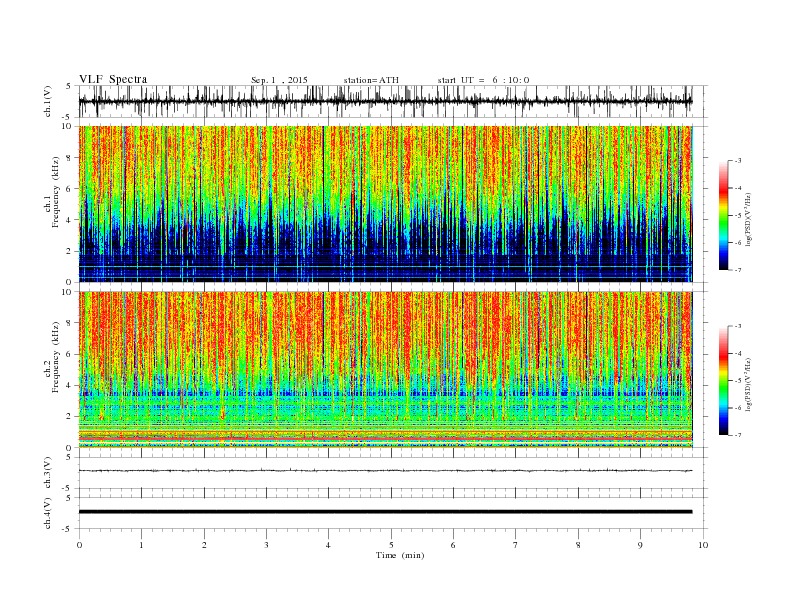Click the ch.1 PSD color bar
792x612 pixels.
tap(723, 215)
